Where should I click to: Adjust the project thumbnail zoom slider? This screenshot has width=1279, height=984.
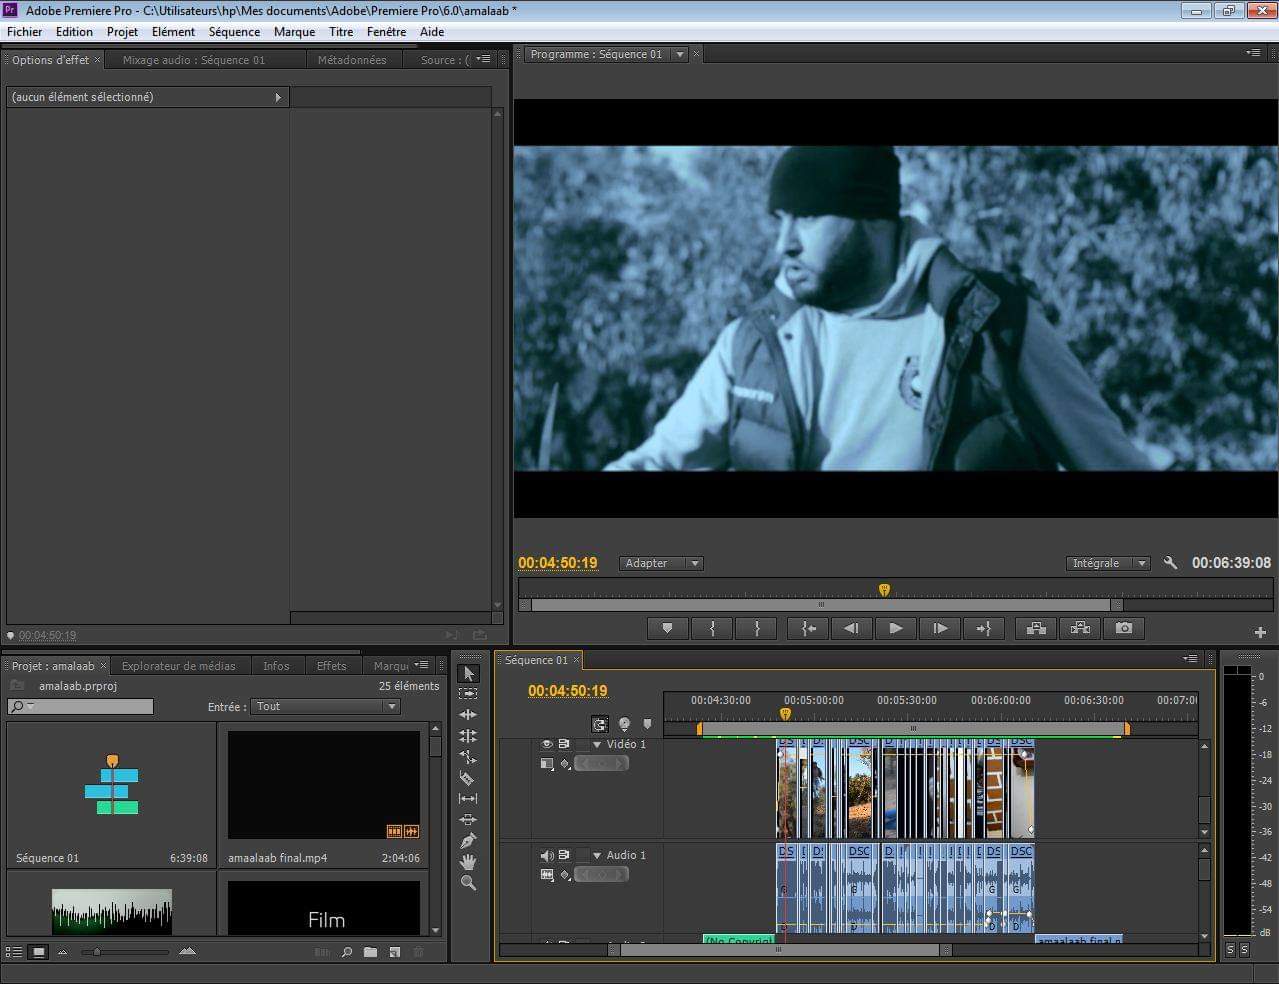[x=97, y=952]
